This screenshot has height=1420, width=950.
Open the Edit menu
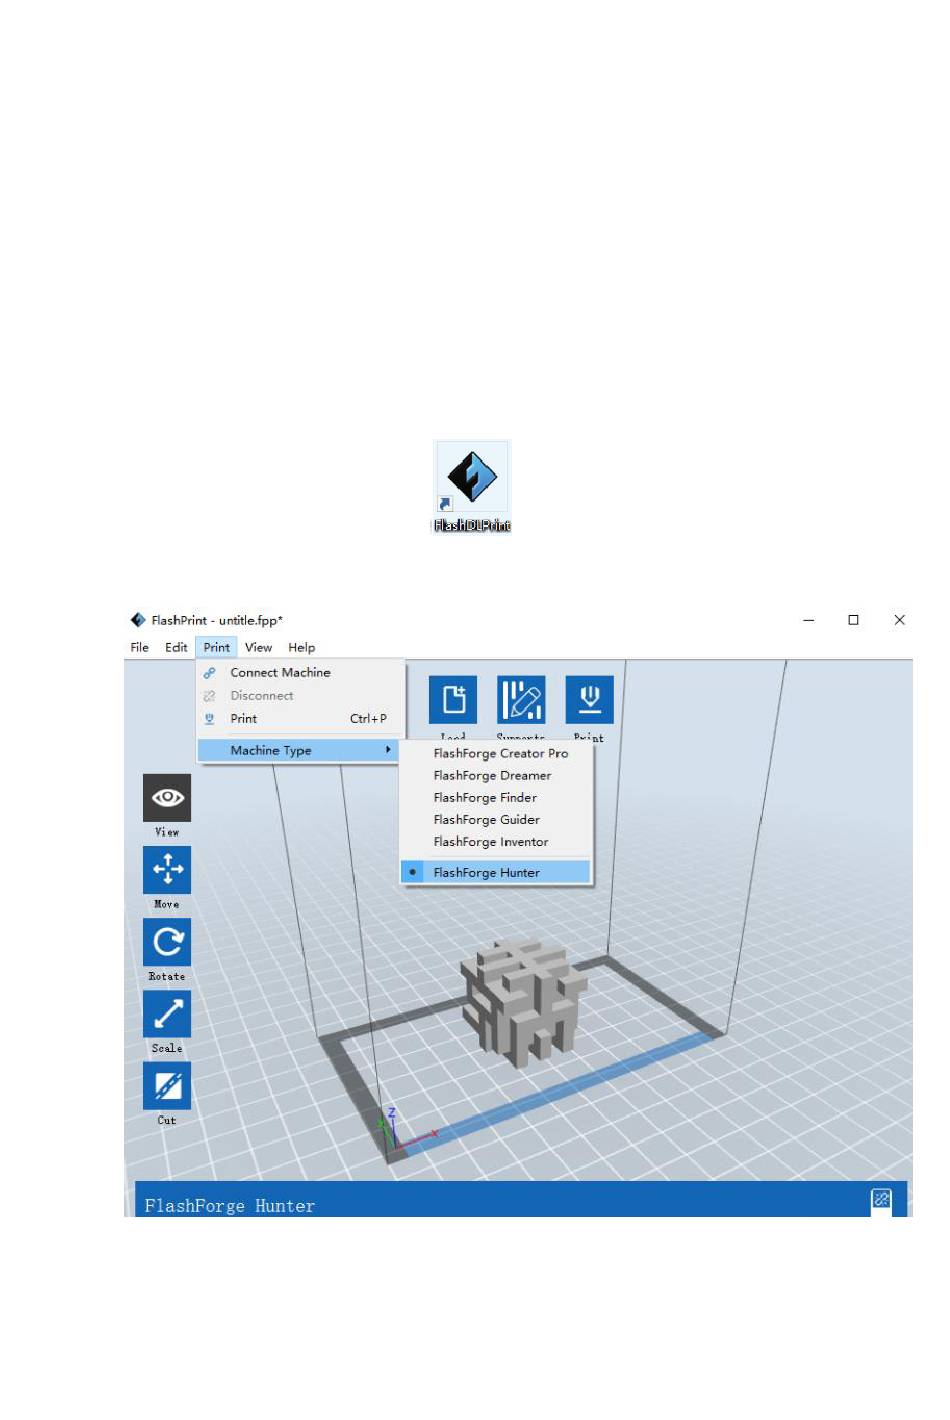[x=176, y=647]
